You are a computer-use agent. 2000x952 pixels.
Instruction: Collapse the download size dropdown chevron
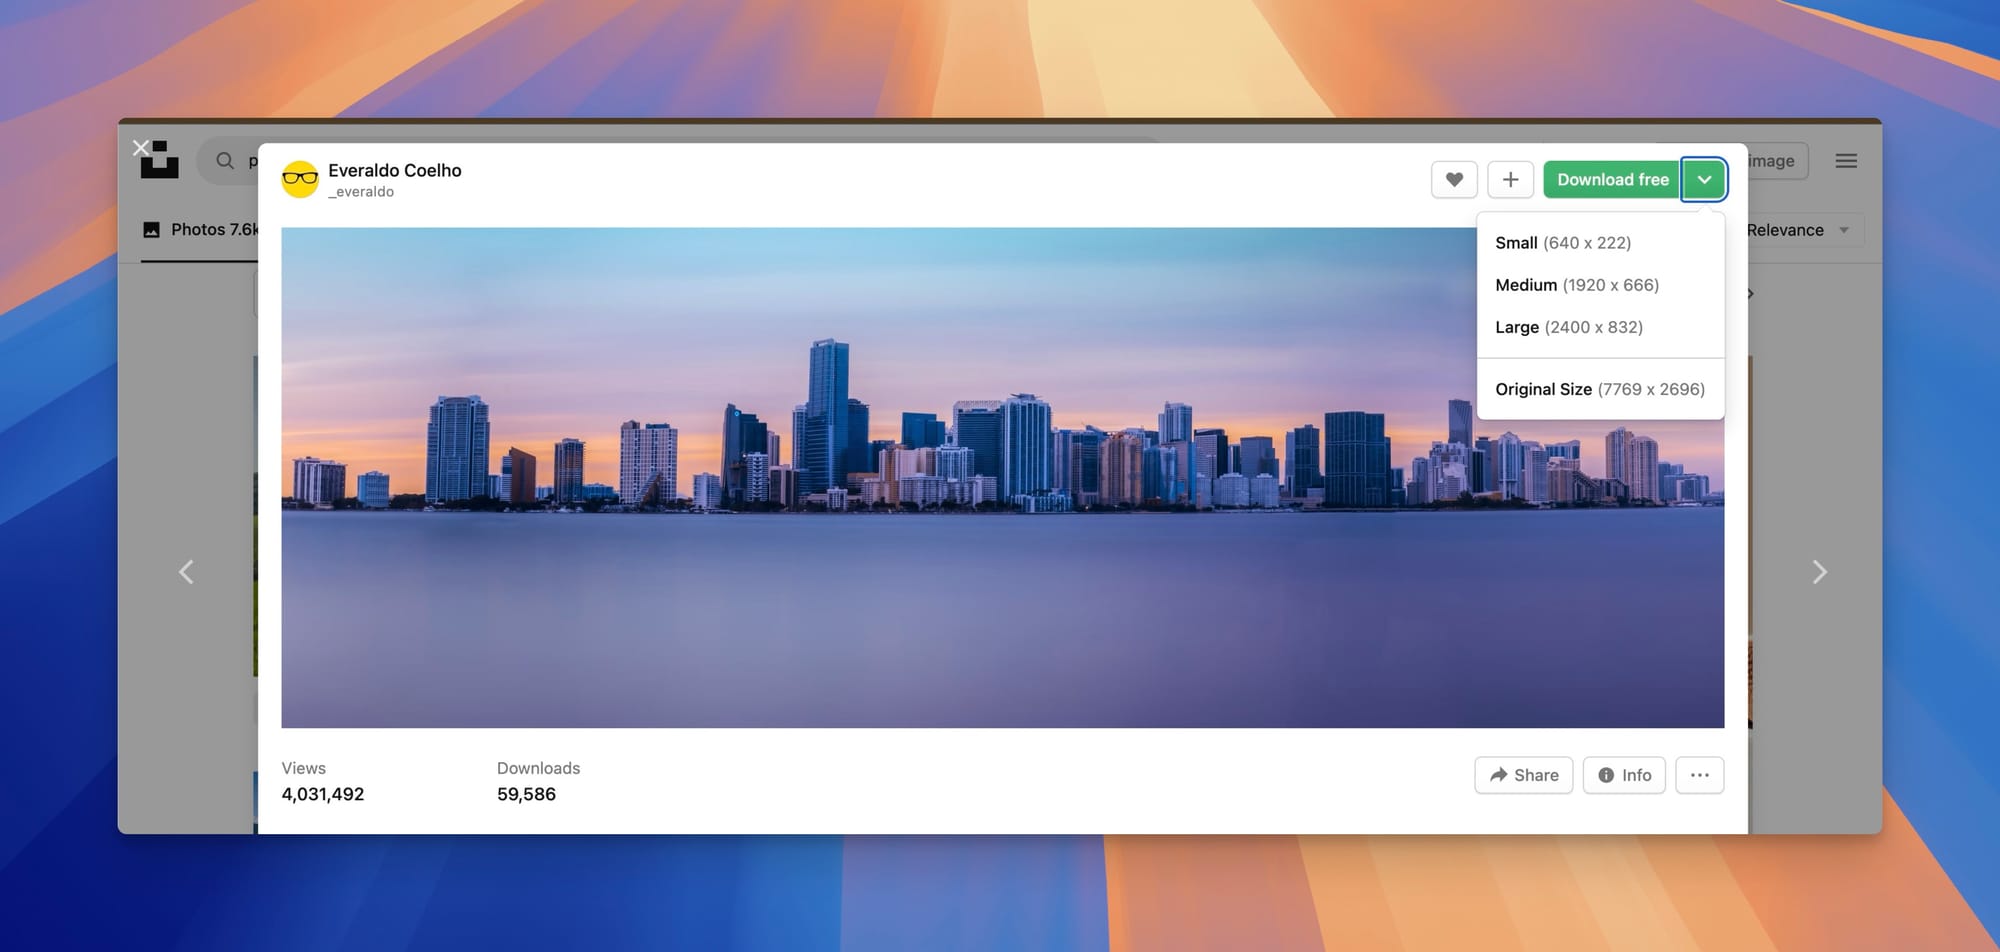[x=1704, y=180]
